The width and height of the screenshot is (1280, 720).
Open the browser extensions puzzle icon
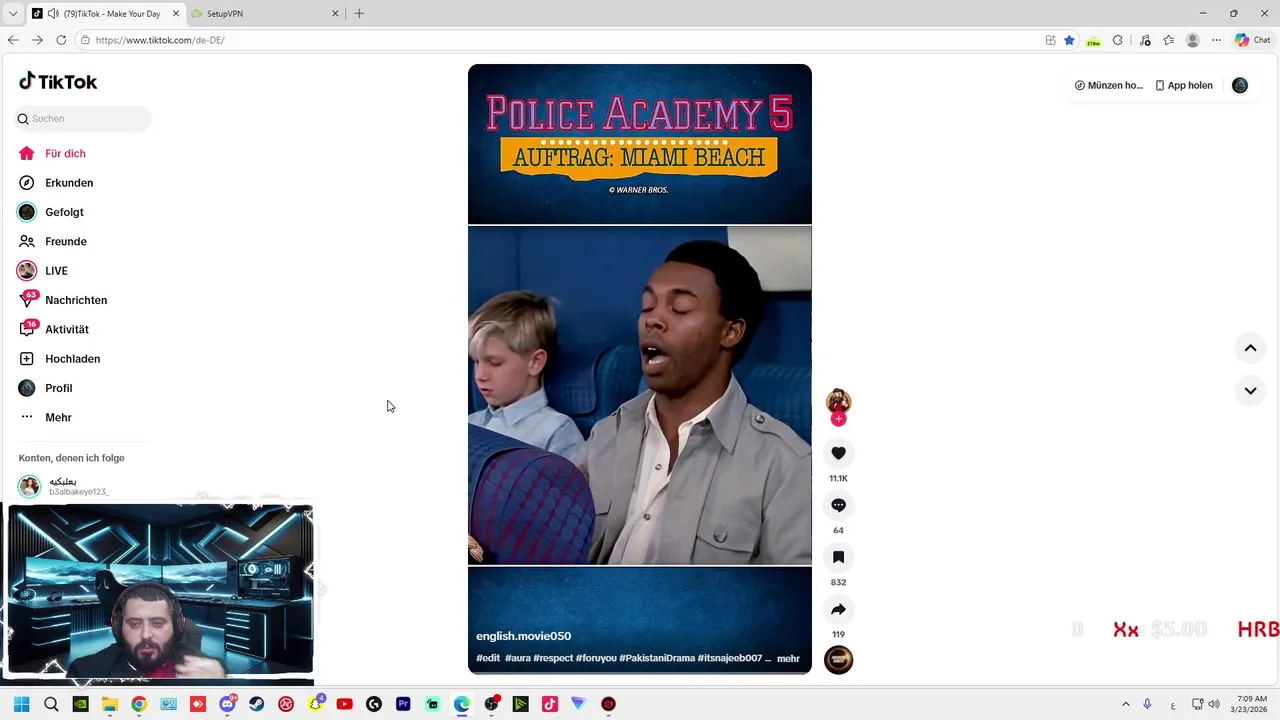[x=1118, y=40]
